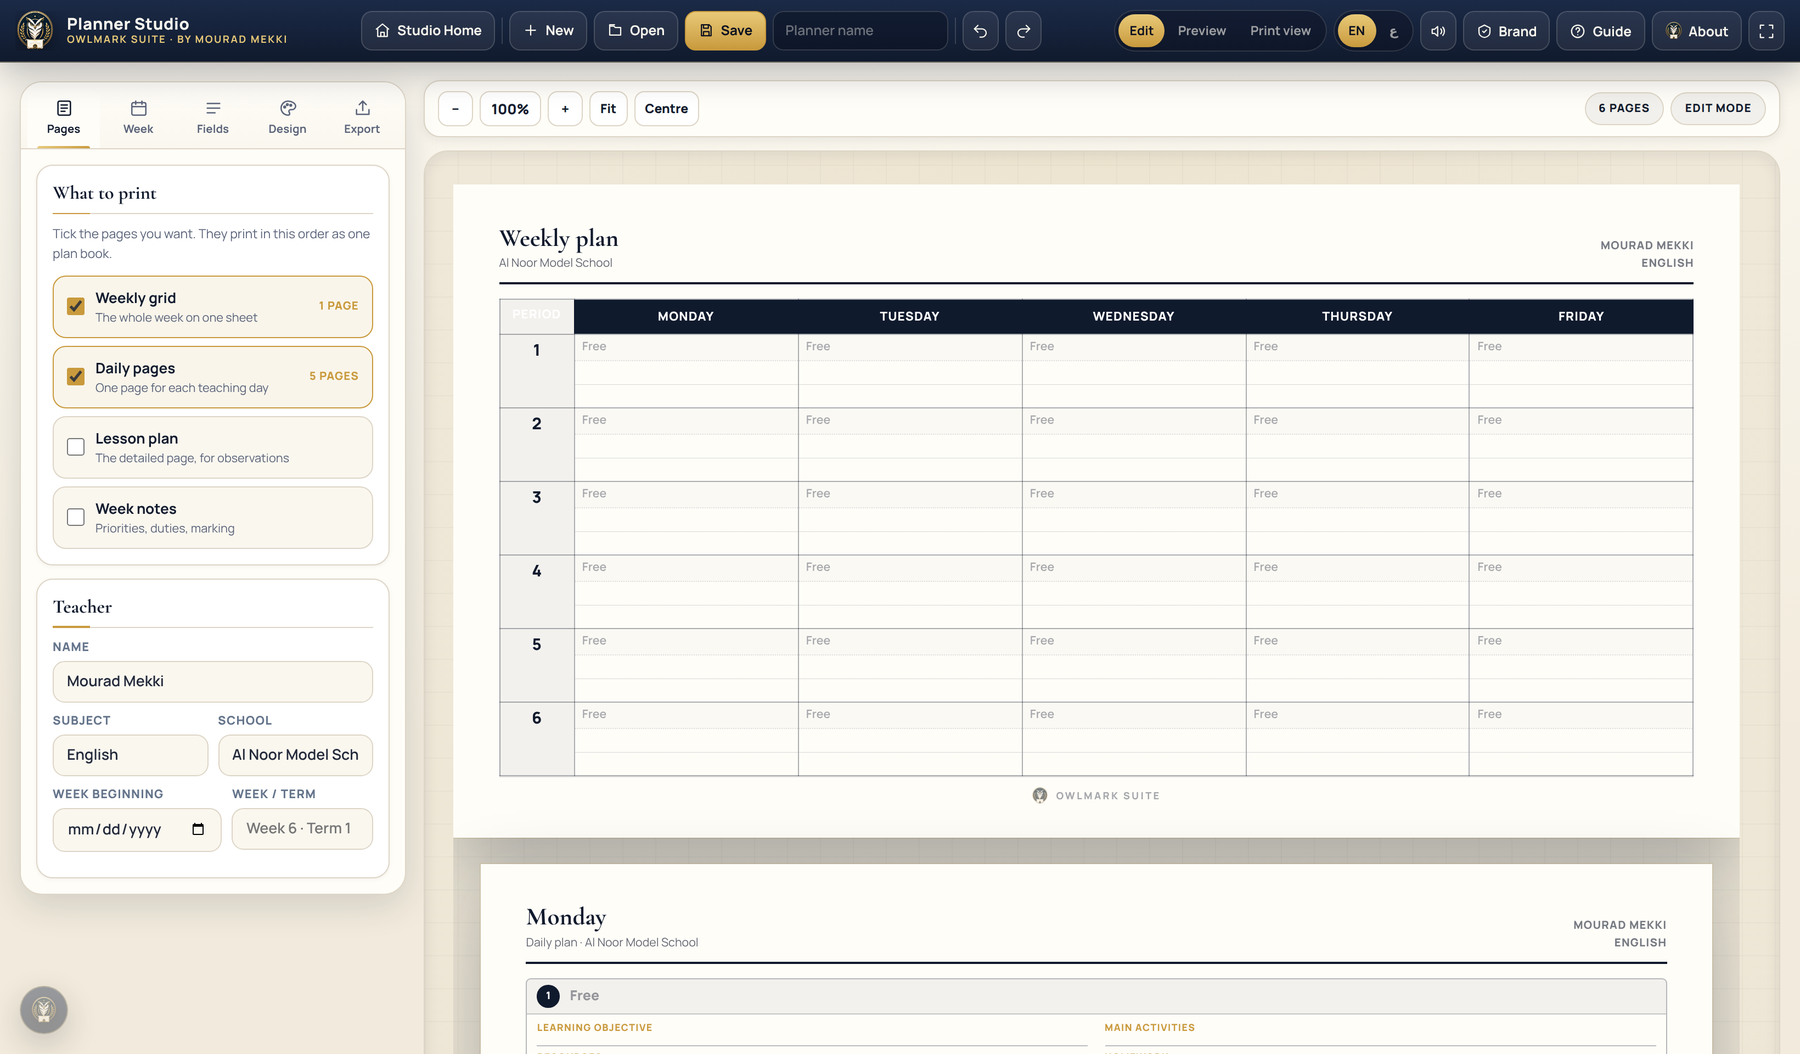
Task: Click the Week beginning date field
Action: (137, 829)
